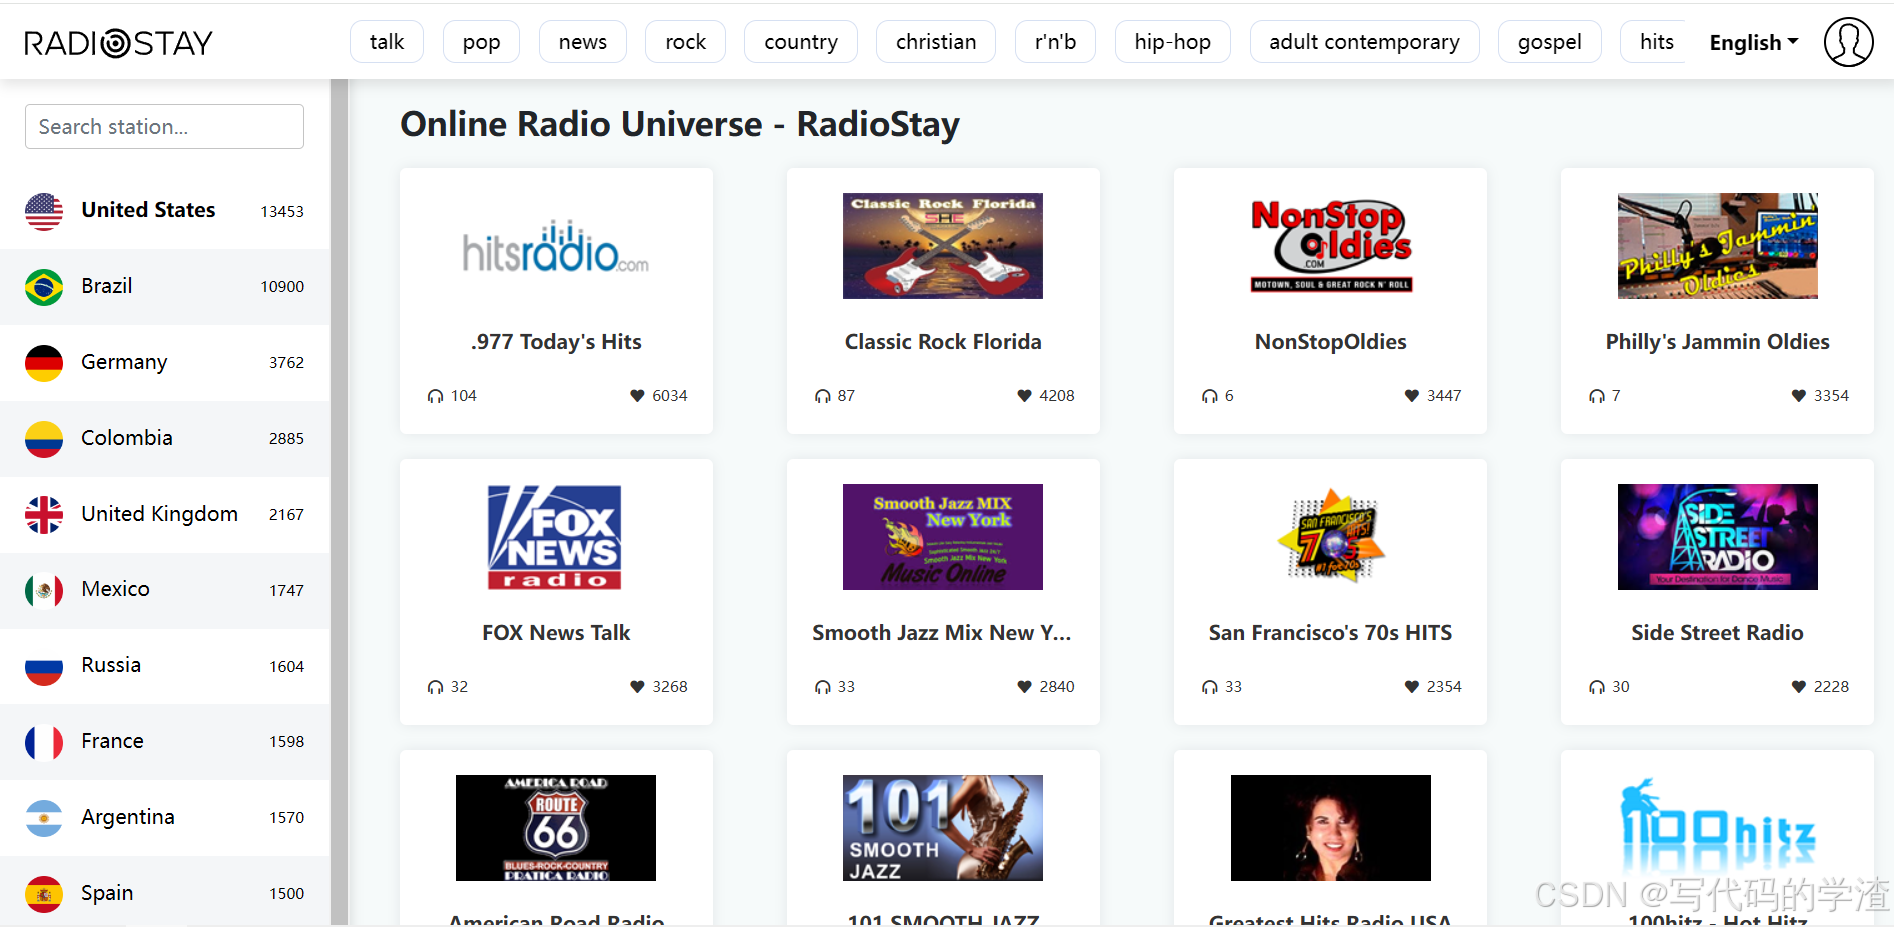Screen dimensions: 1894x927
Task: Select the news genre tag
Action: point(583,42)
